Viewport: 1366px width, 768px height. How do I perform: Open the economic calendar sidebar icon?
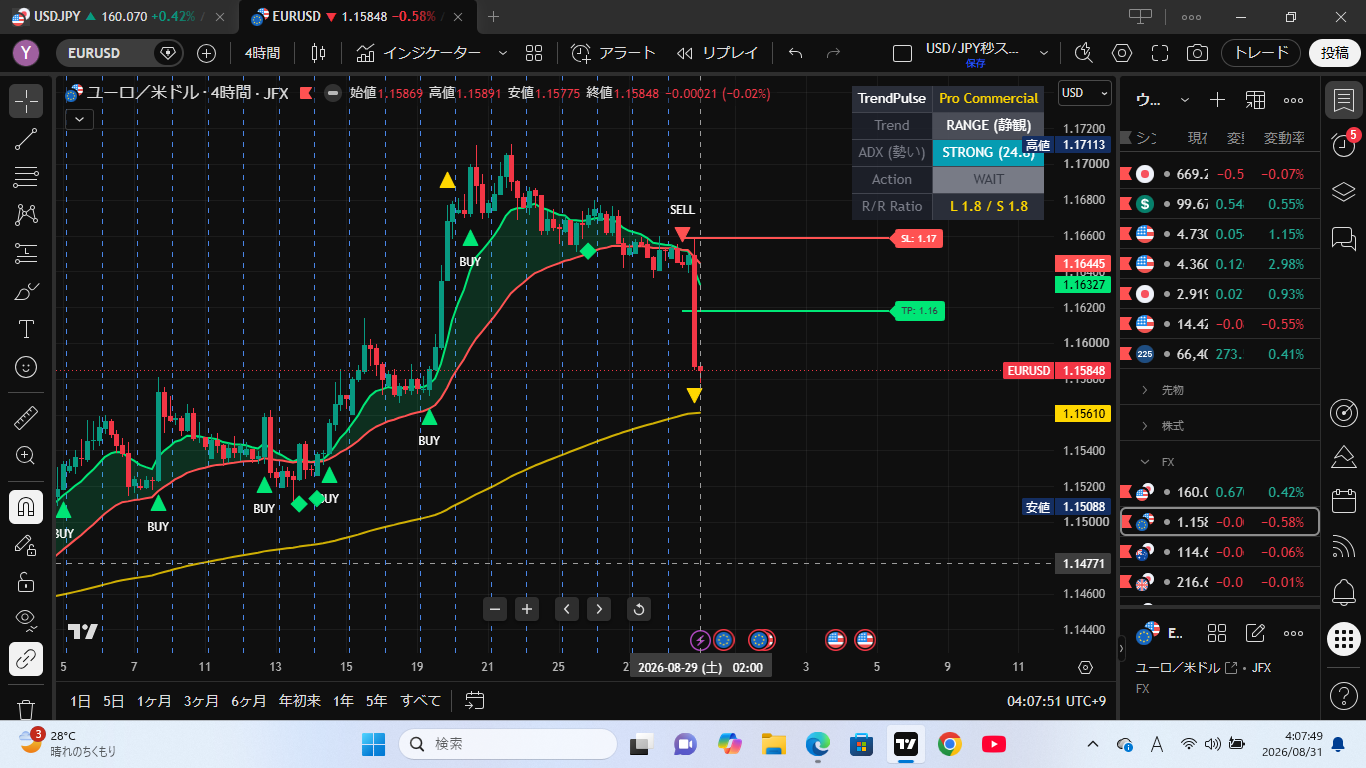(1344, 501)
